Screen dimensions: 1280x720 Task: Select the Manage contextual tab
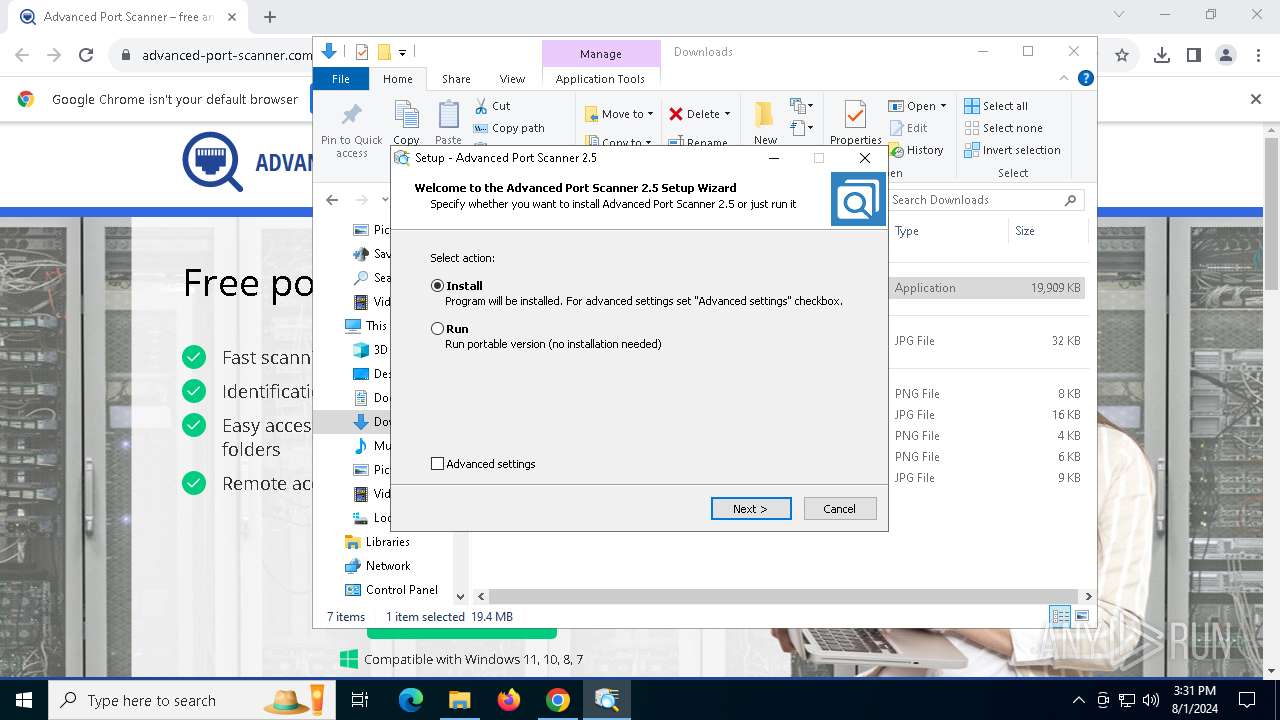click(600, 54)
